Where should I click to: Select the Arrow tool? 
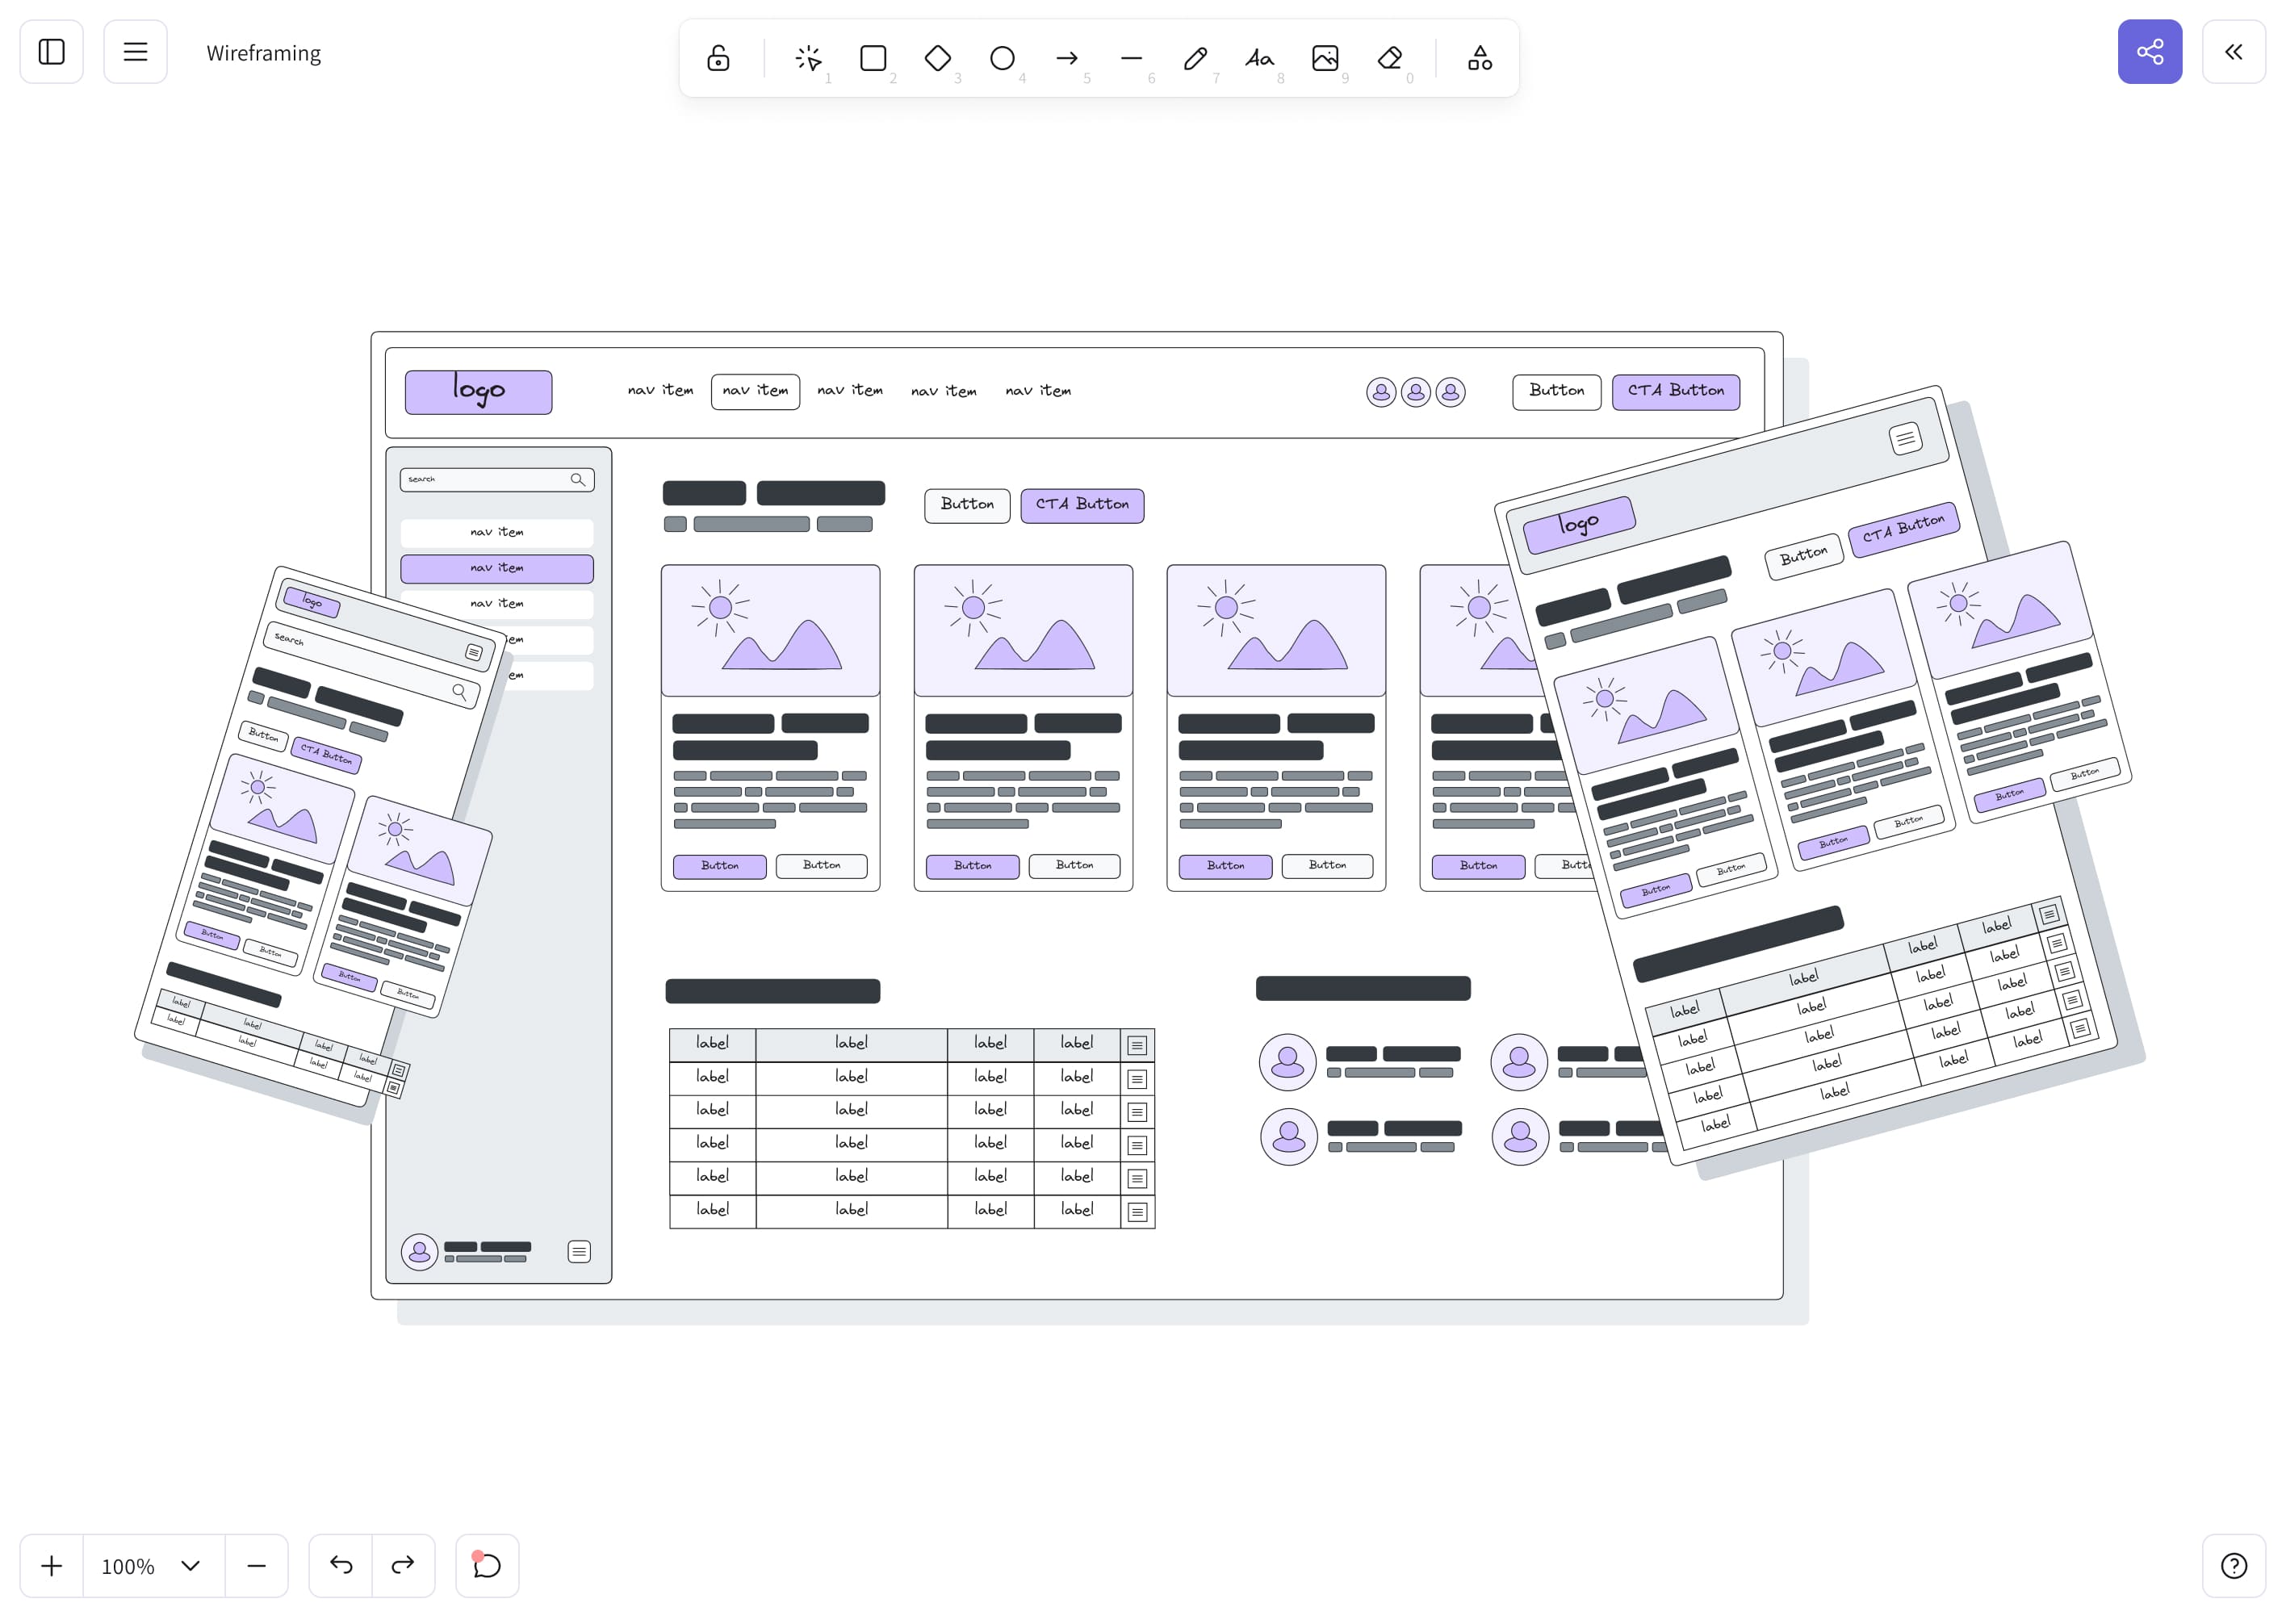click(x=1068, y=58)
